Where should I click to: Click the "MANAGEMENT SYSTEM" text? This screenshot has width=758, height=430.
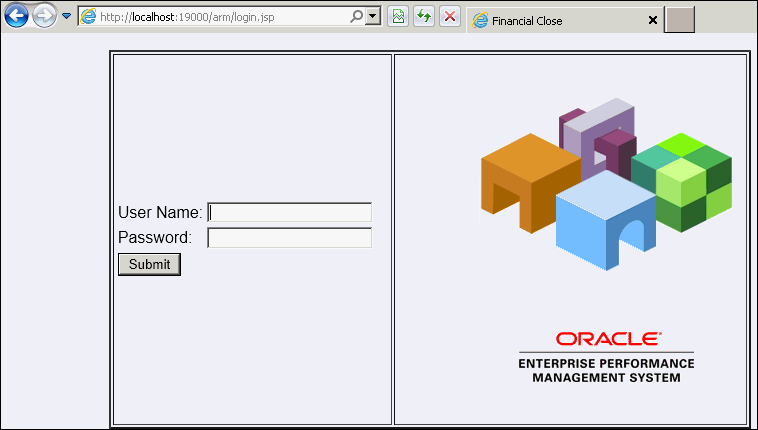[606, 378]
